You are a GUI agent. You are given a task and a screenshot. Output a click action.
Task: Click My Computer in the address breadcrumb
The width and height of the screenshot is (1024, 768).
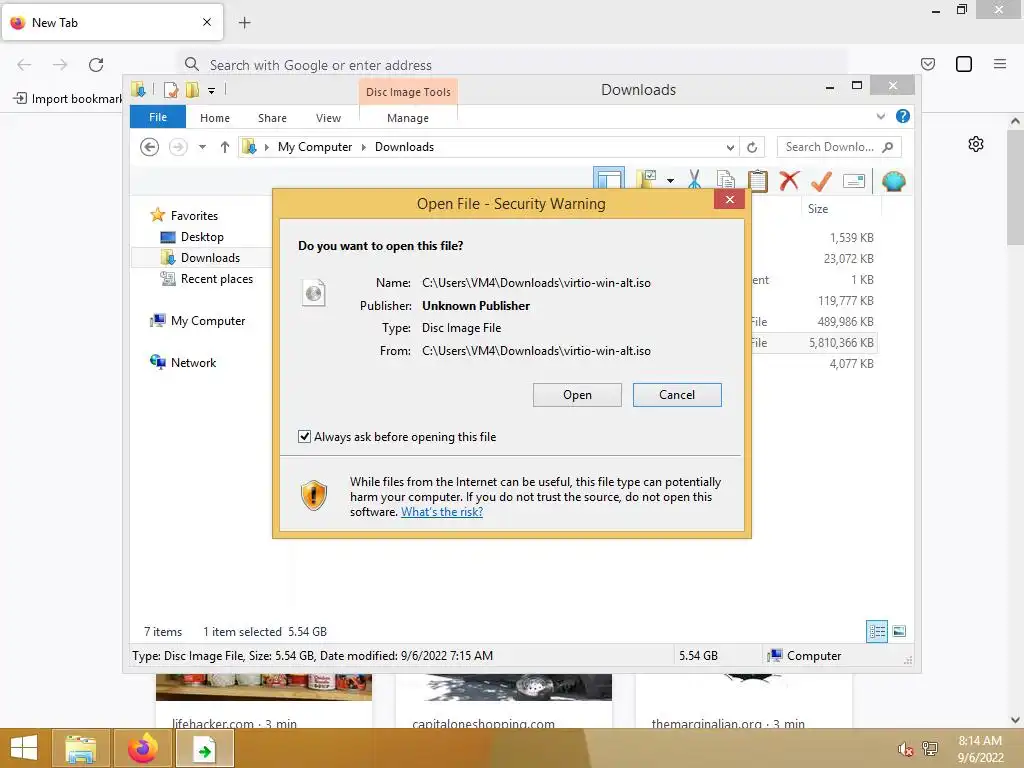(315, 147)
